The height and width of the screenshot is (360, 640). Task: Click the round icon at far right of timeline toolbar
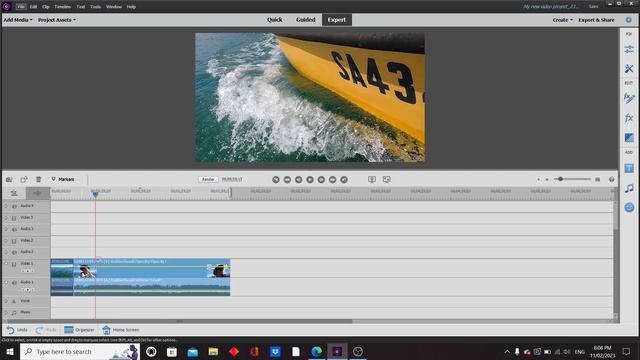pyautogui.click(x=611, y=179)
